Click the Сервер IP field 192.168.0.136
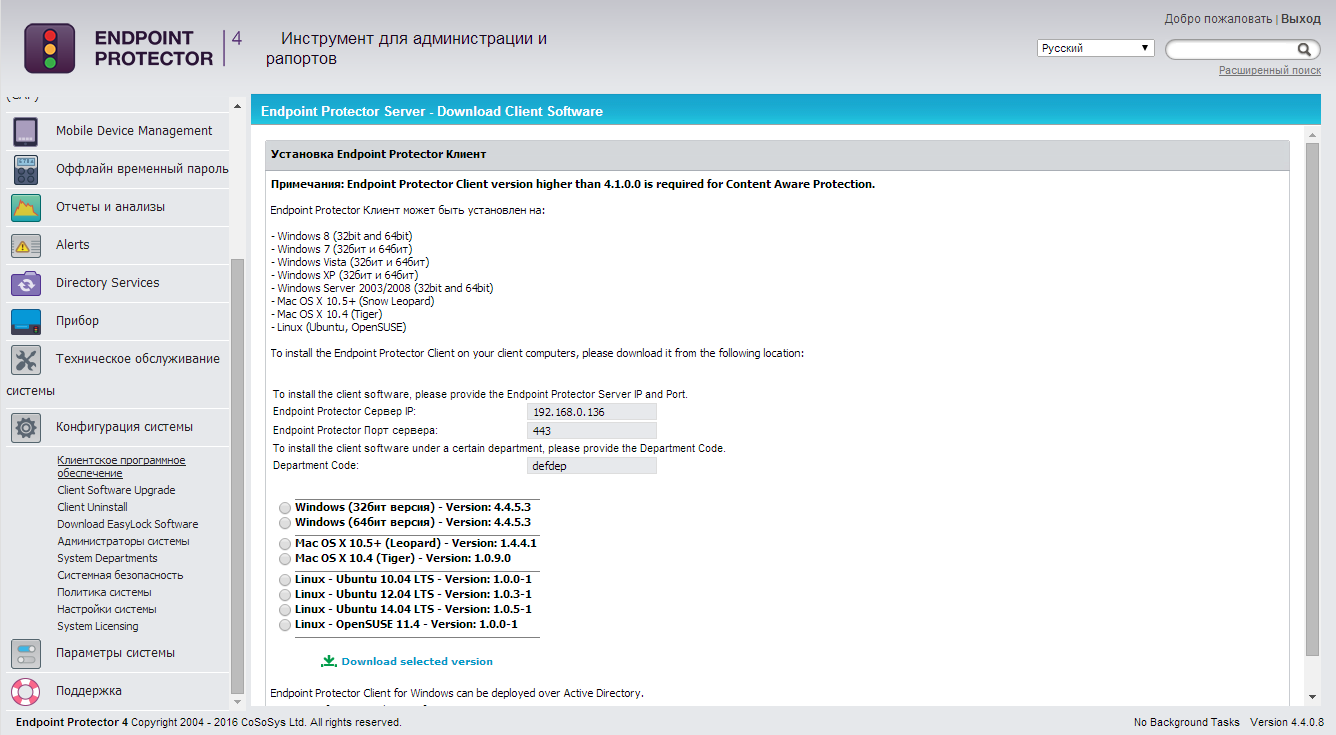The height and width of the screenshot is (735, 1336). click(592, 412)
